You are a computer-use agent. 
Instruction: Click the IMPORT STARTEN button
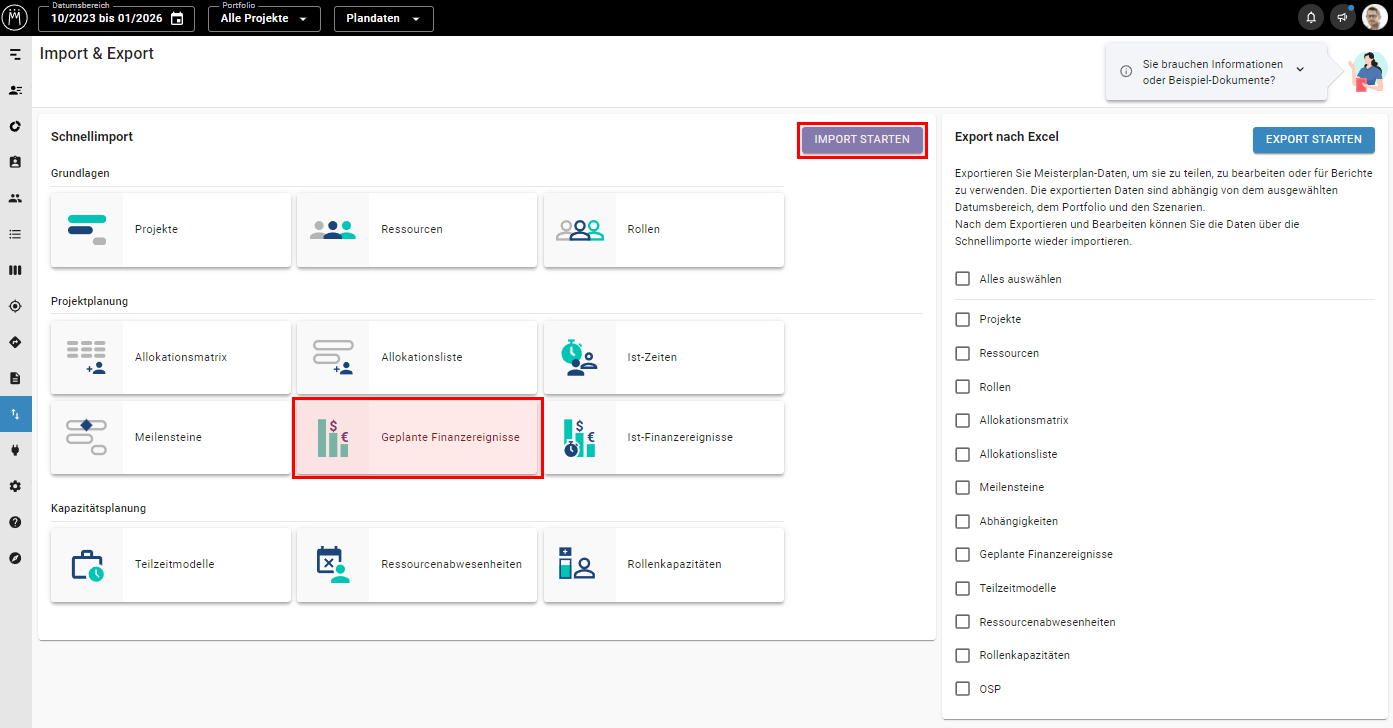point(862,140)
